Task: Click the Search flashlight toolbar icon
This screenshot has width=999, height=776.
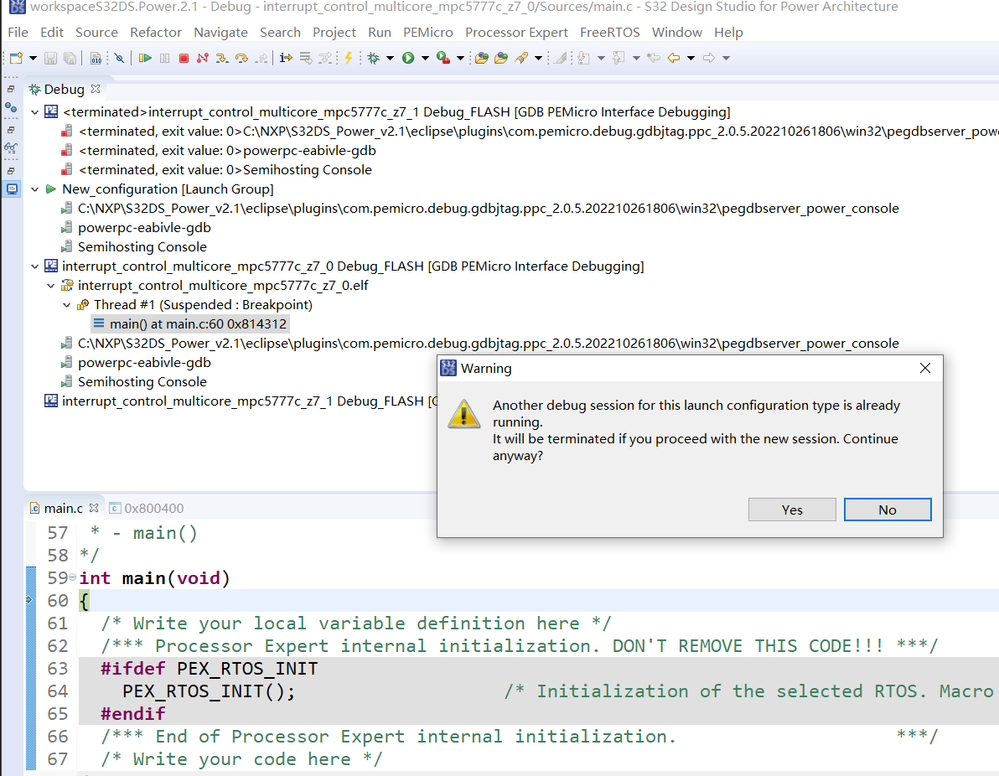Action: [521, 58]
